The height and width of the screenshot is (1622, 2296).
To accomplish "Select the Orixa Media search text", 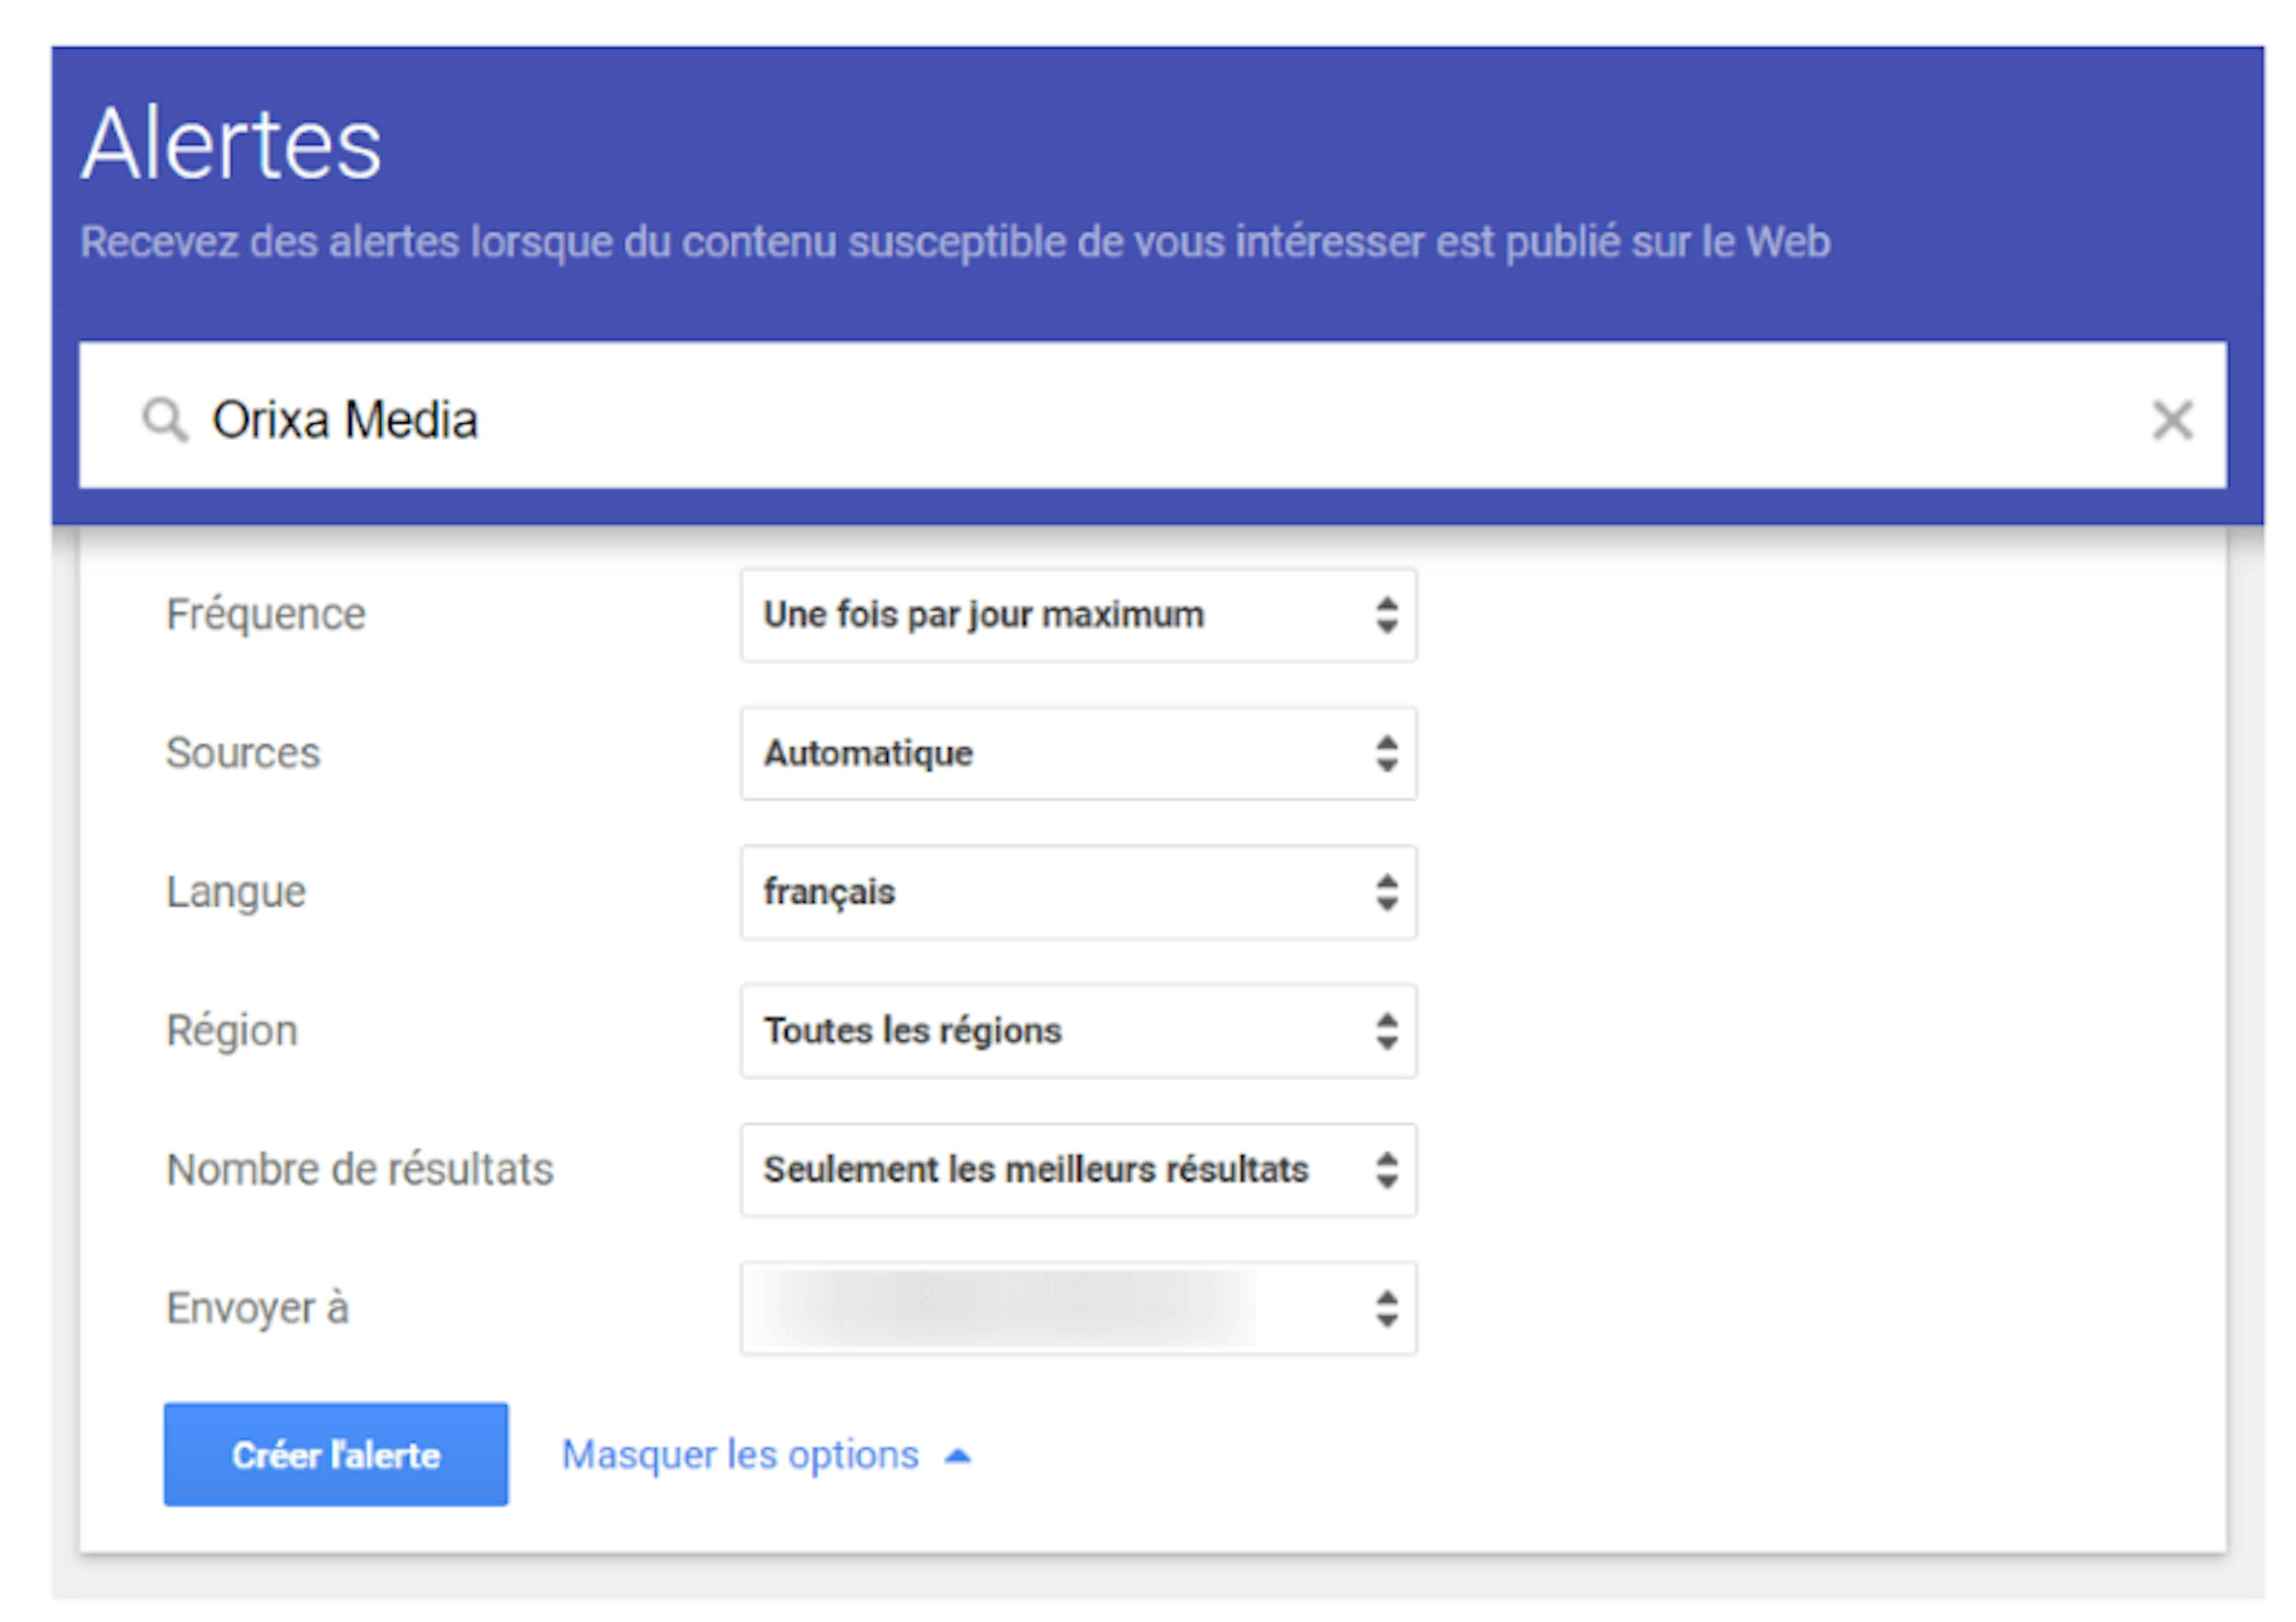I will click(345, 419).
